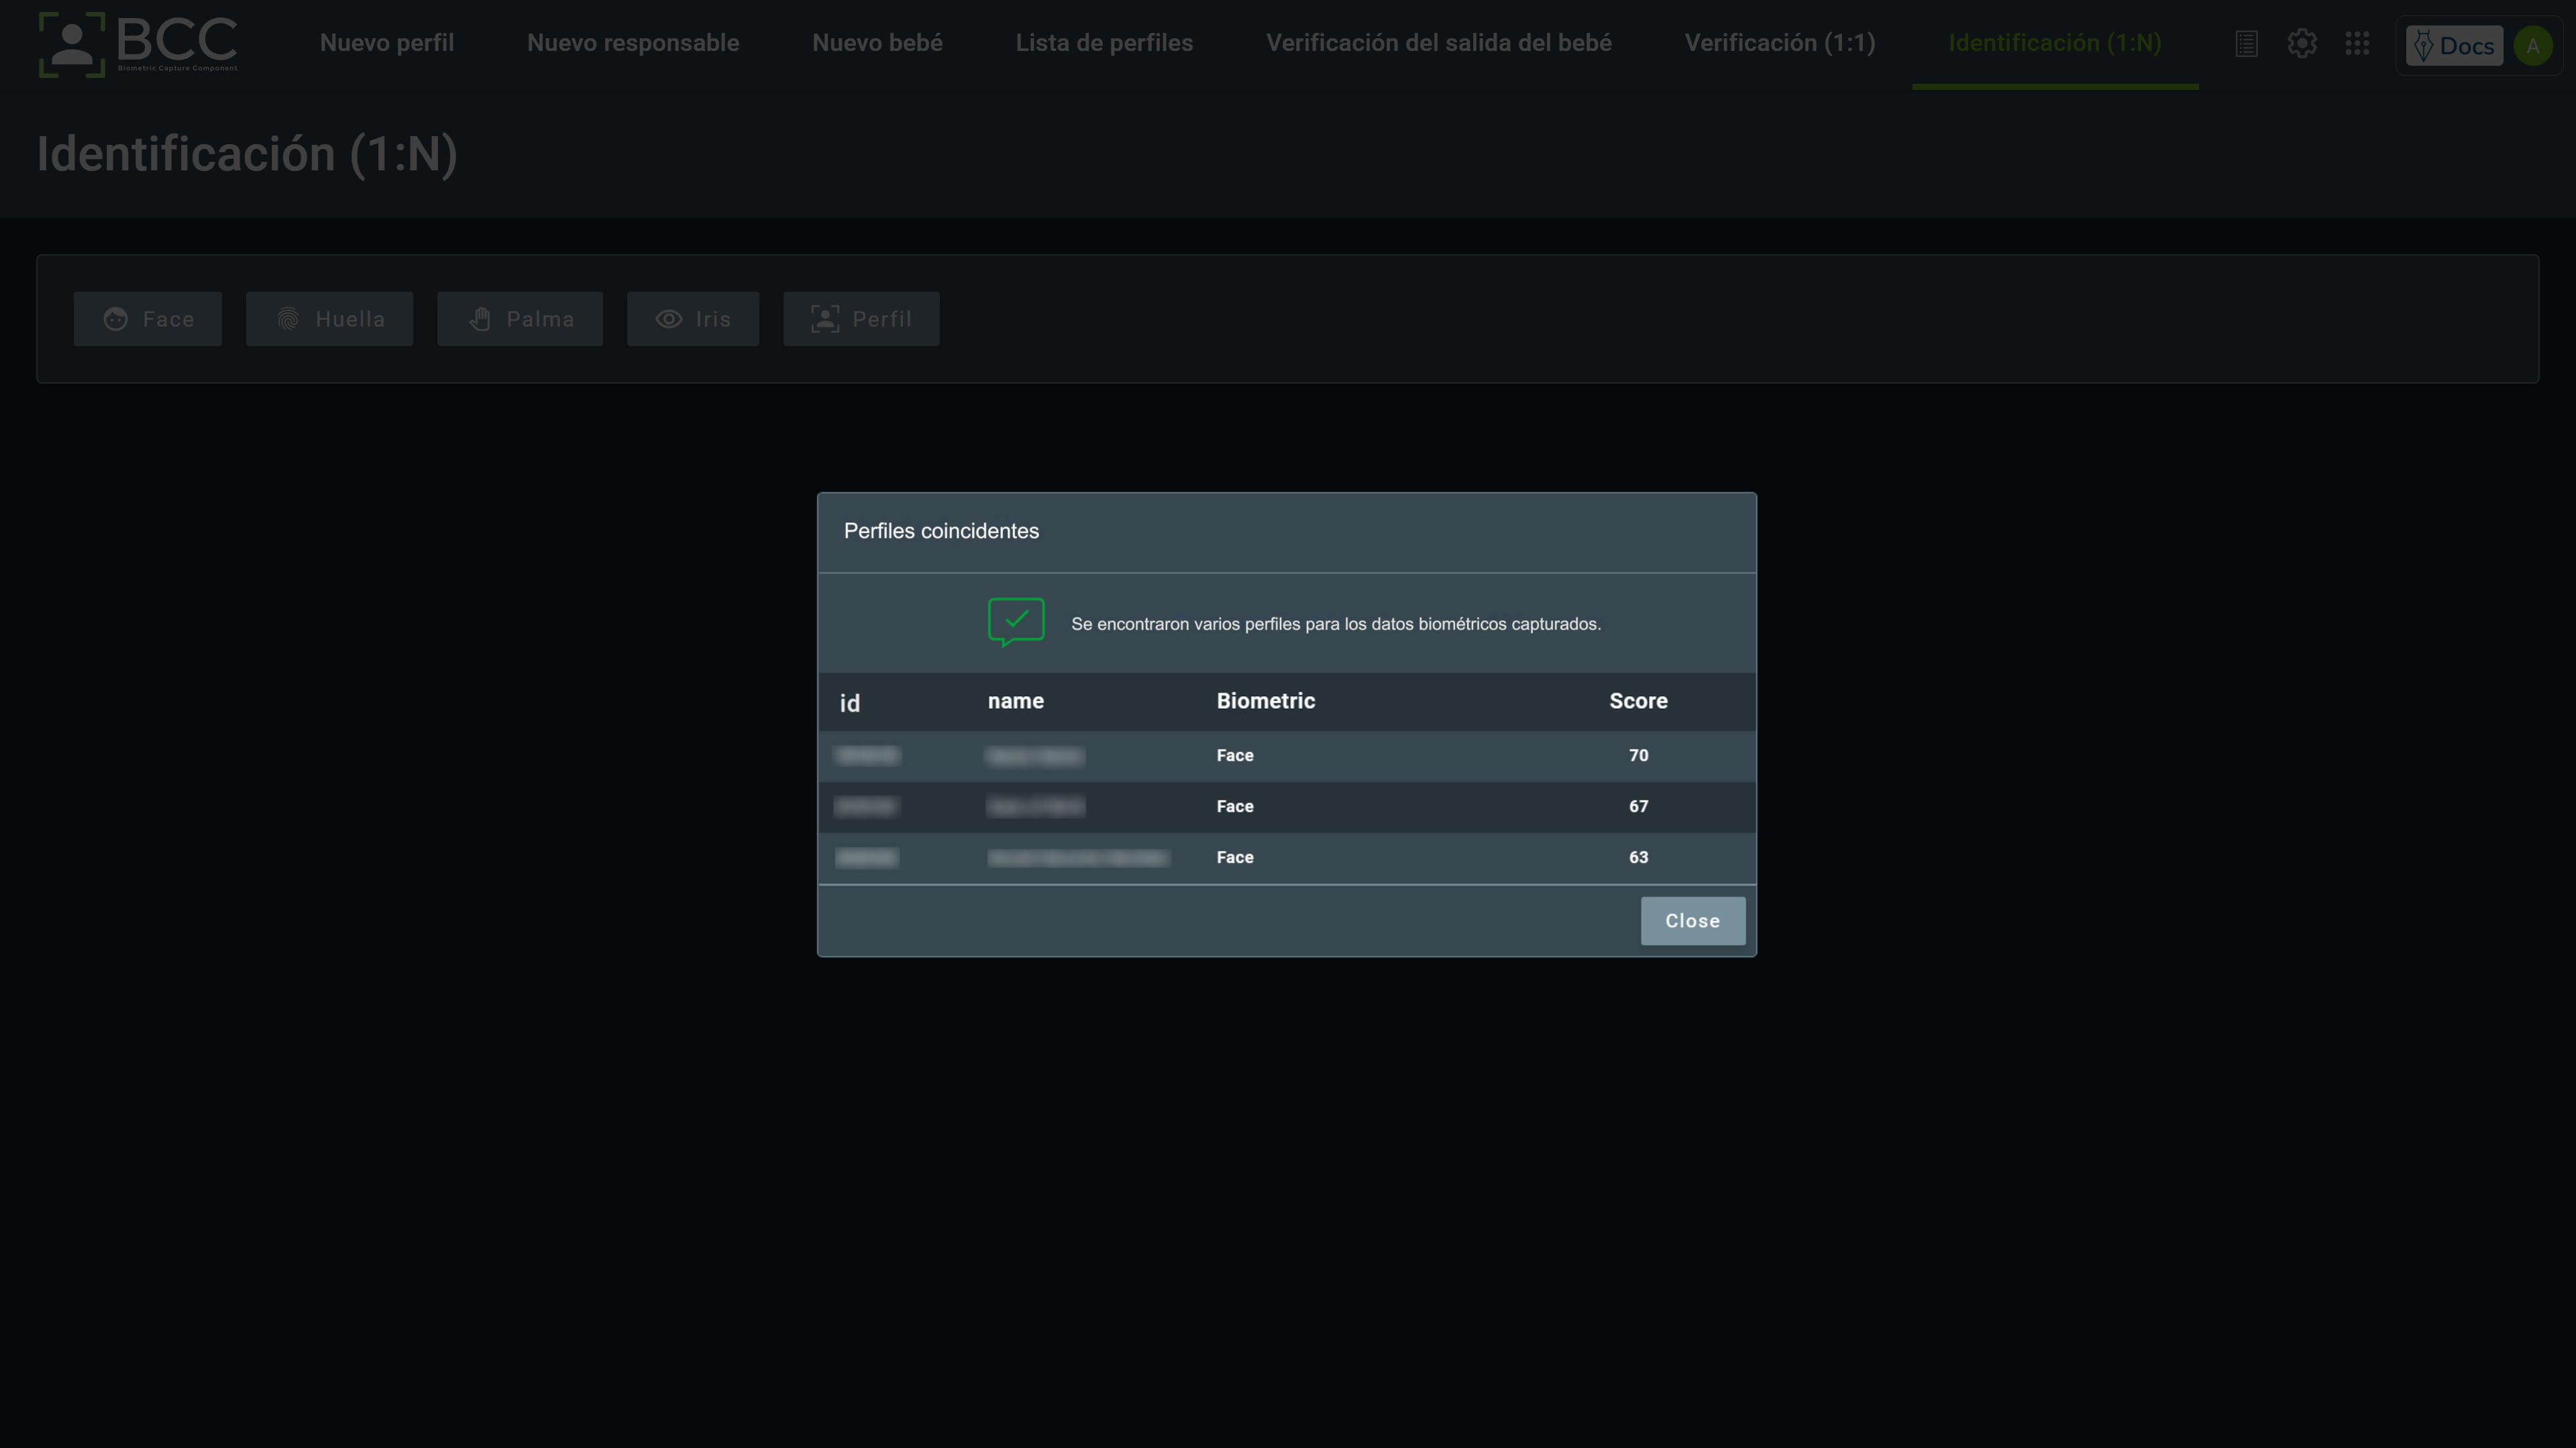The width and height of the screenshot is (2576, 1448).
Task: Open the document list icon in header
Action: pyautogui.click(x=2246, y=44)
